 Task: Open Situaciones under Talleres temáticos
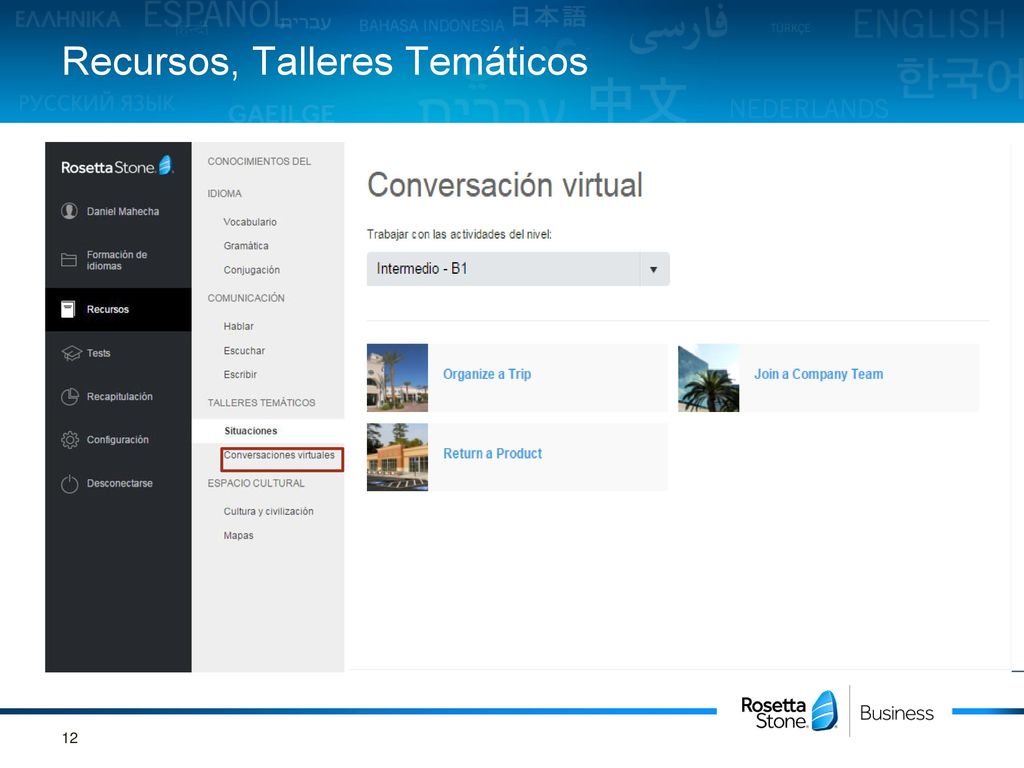coord(268,431)
